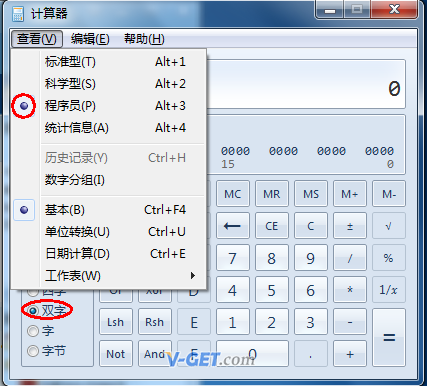Screen dimensions: 427x386
Task: Minimize the 计算器 window
Action: click(x=330, y=9)
